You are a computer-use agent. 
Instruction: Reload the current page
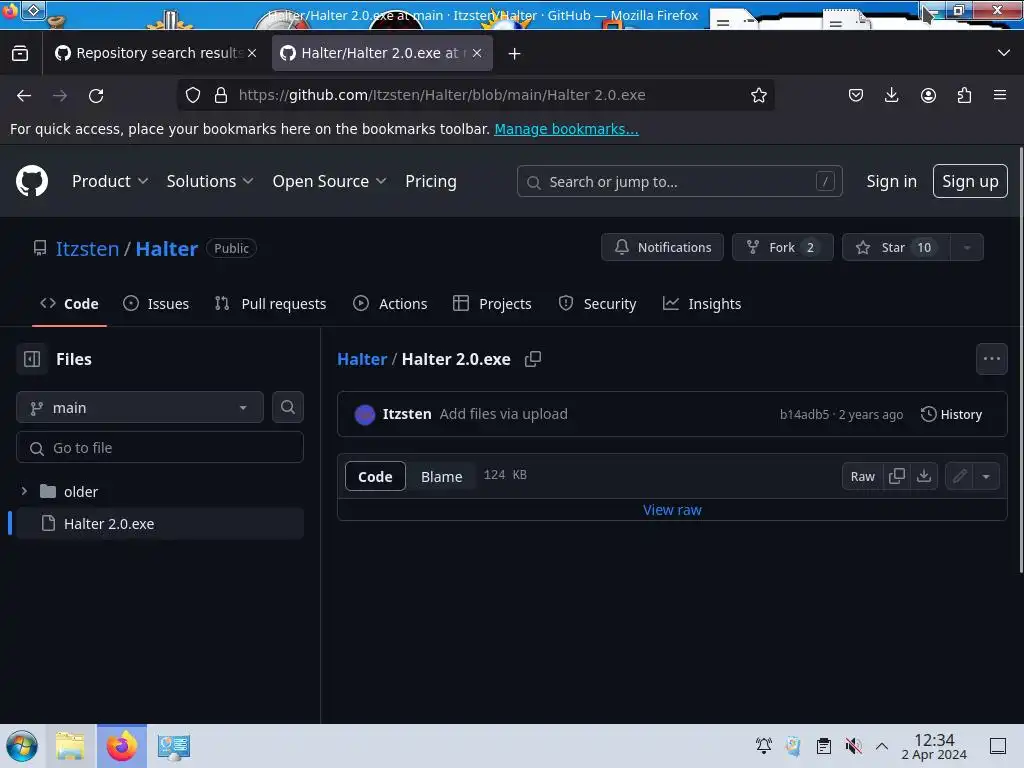(96, 95)
